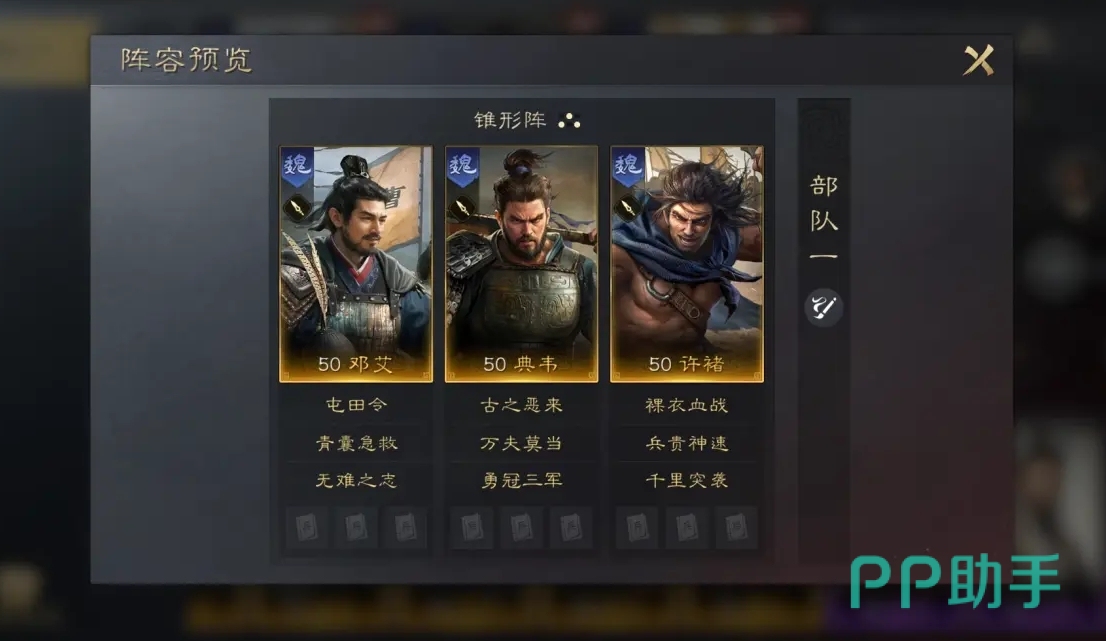Click the 魏 faction badge on 邓艾
The width and height of the screenshot is (1106, 641).
pos(296,166)
